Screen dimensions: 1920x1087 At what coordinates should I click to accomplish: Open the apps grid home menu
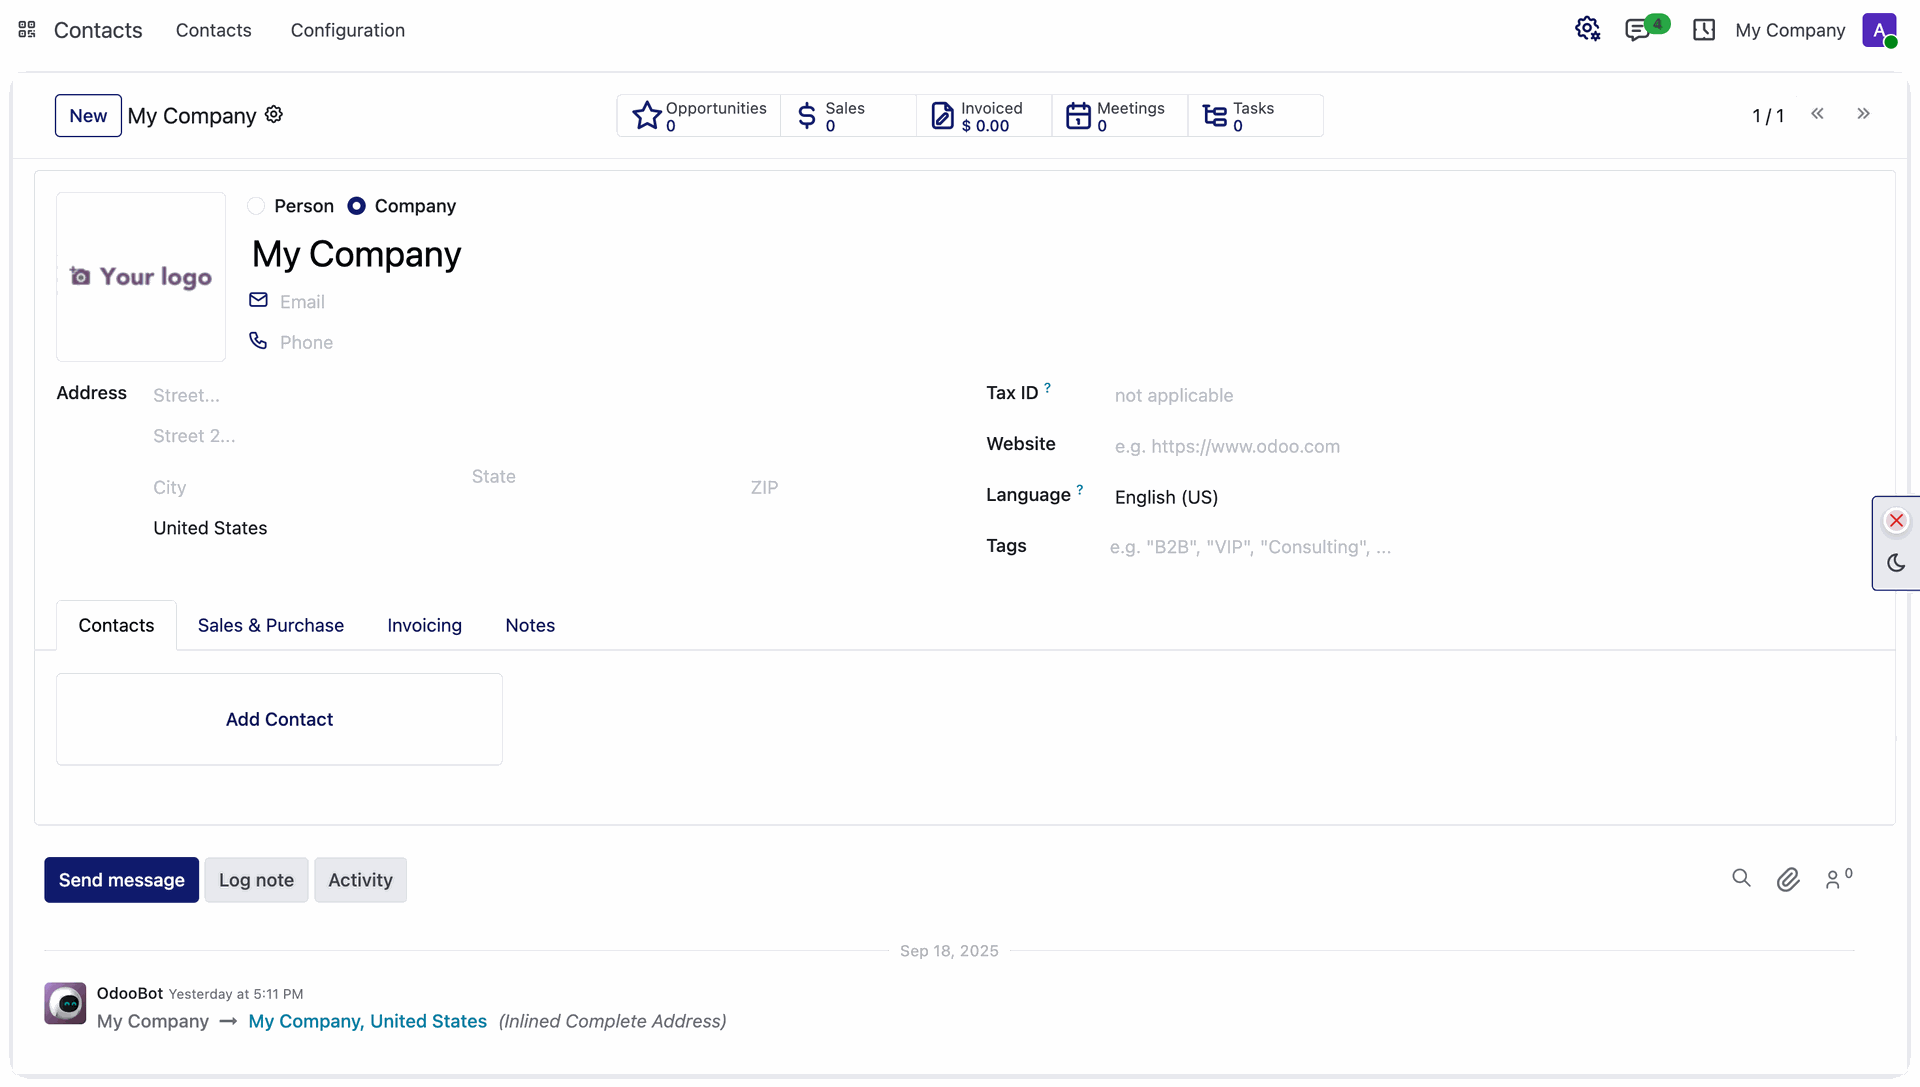point(27,30)
